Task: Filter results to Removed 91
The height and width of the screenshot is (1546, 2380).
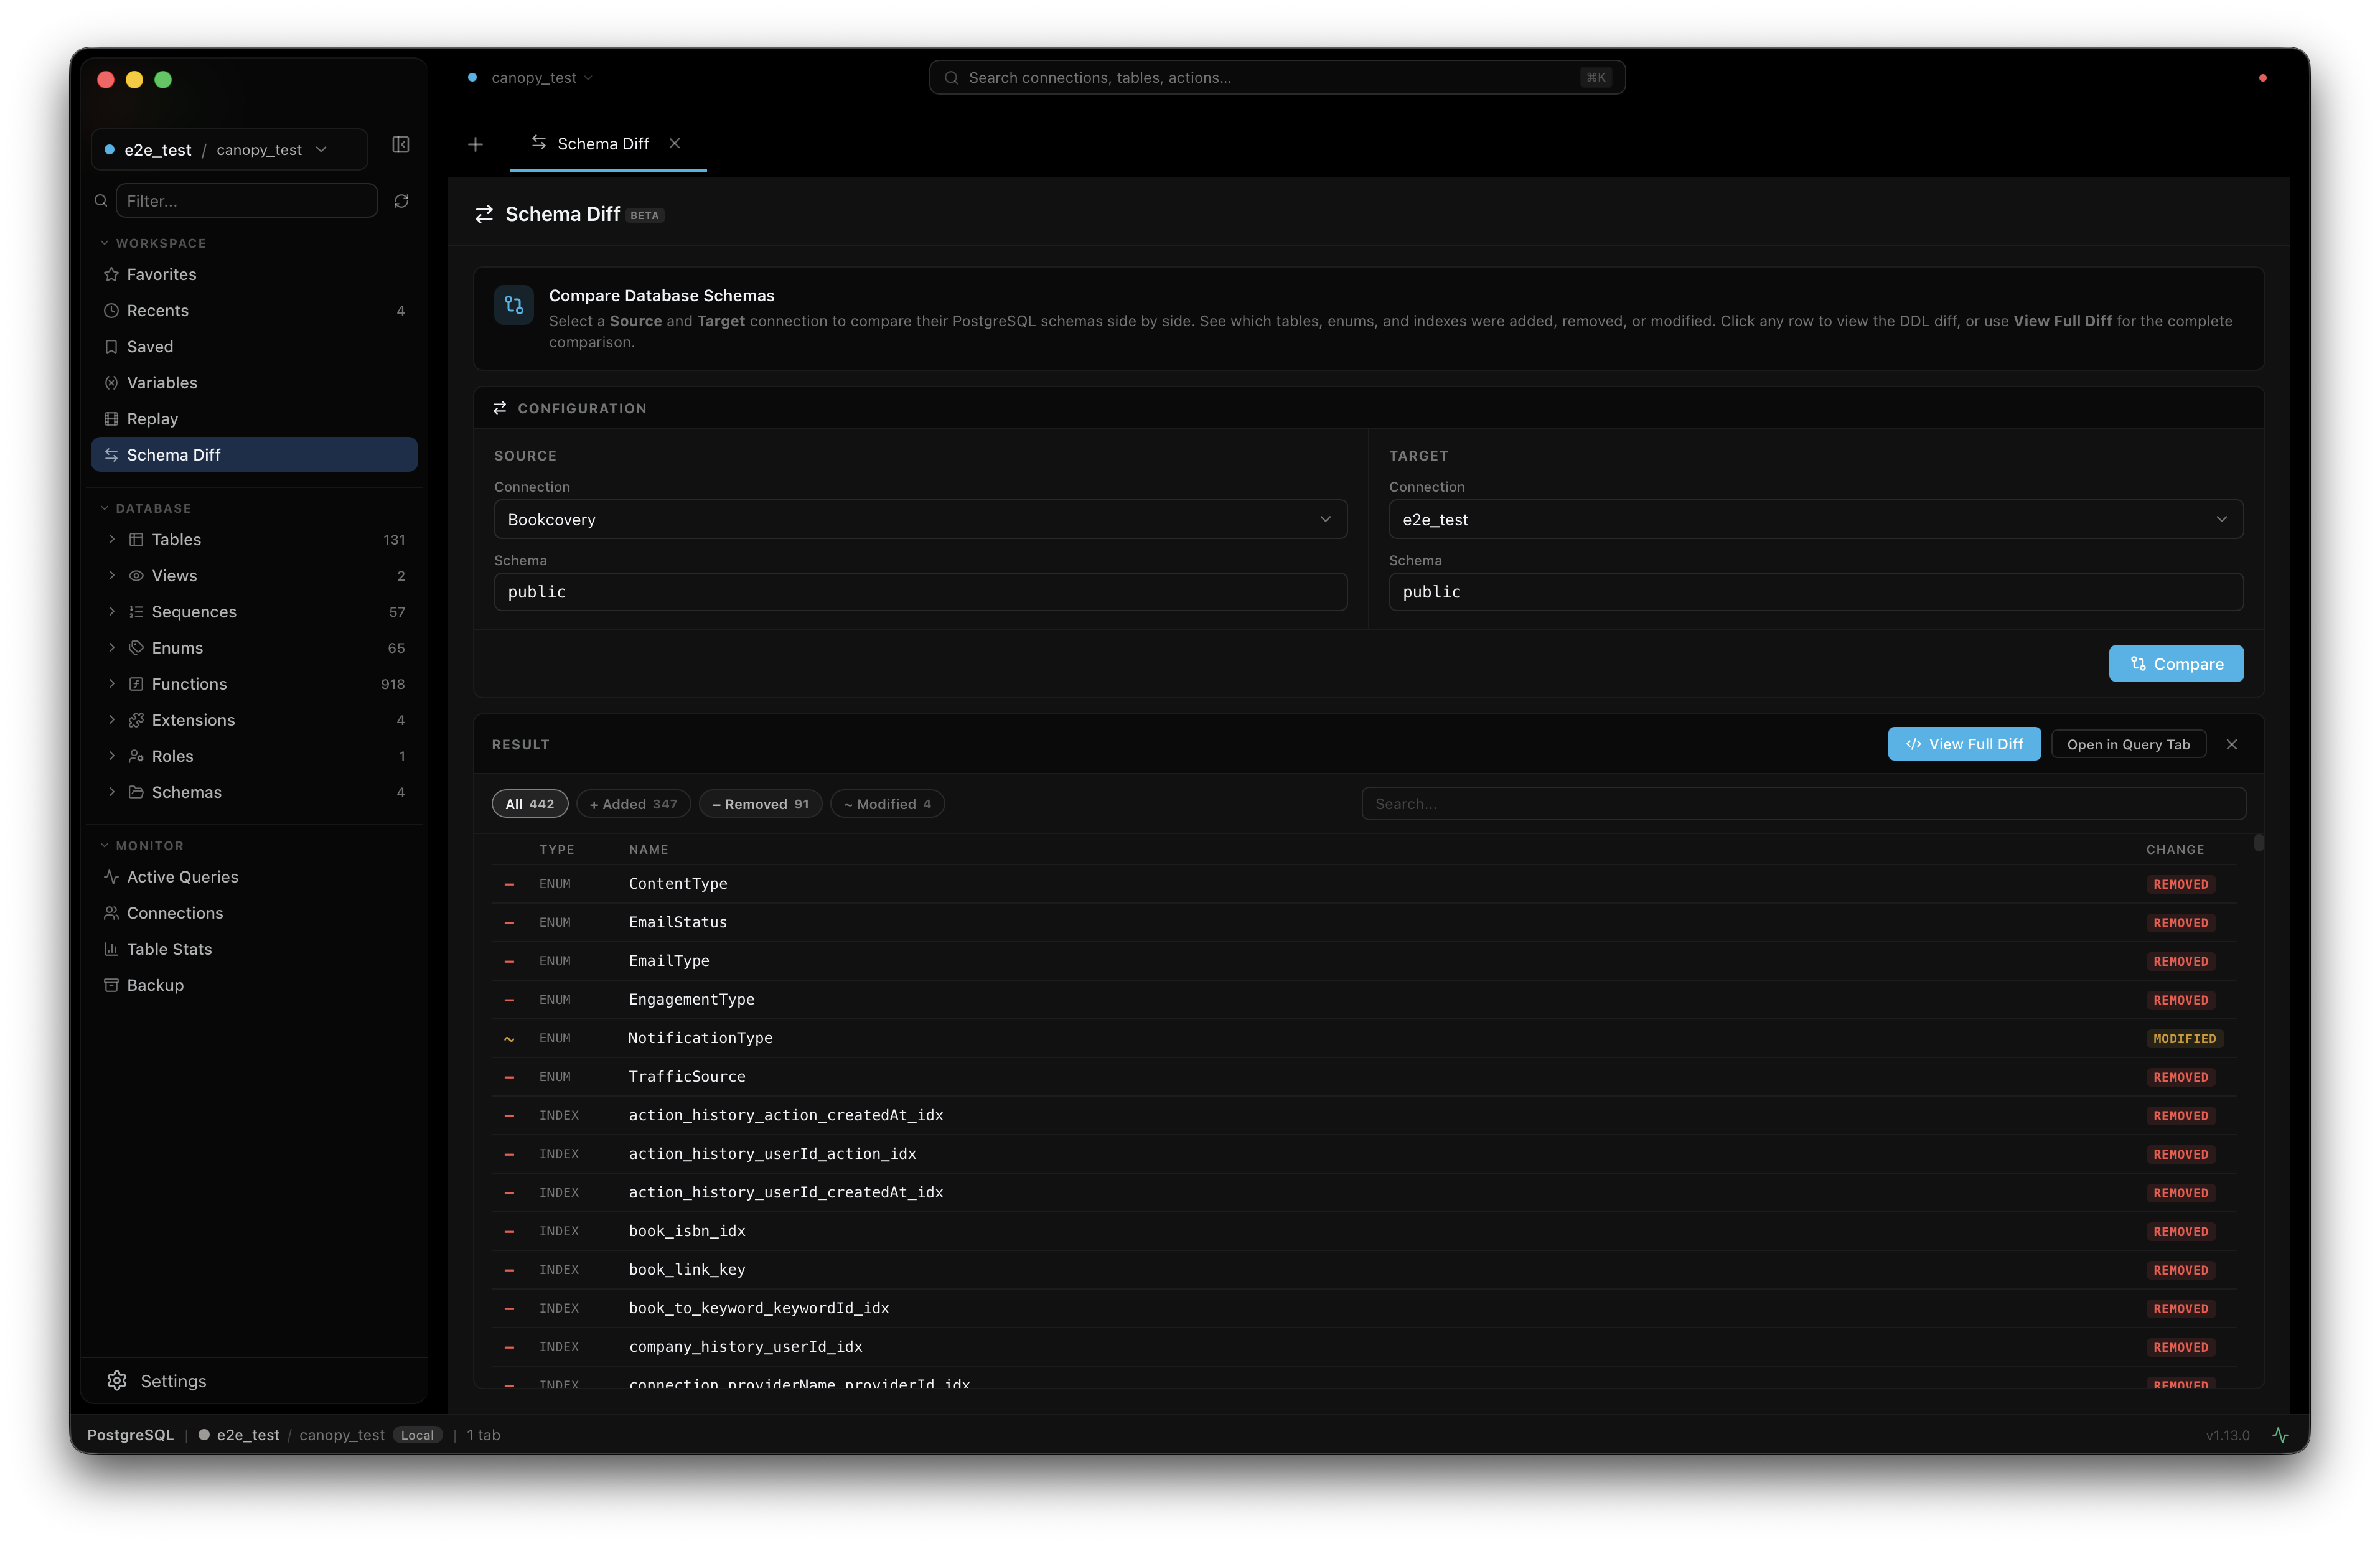Action: click(x=760, y=804)
